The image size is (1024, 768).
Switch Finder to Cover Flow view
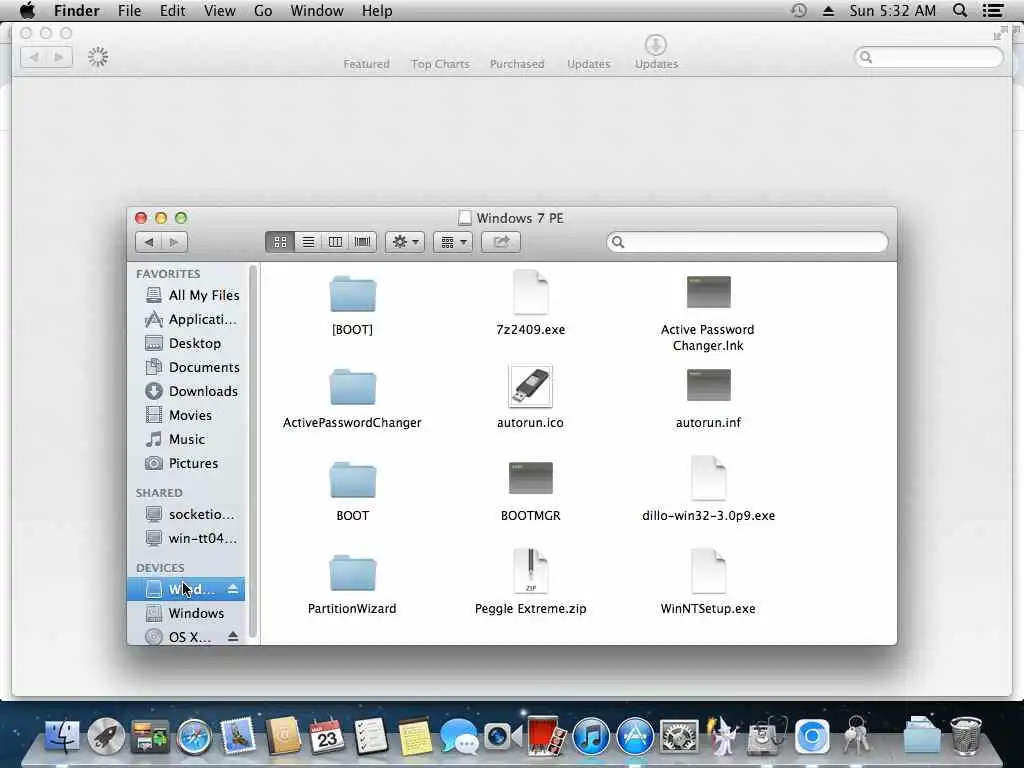click(x=362, y=242)
